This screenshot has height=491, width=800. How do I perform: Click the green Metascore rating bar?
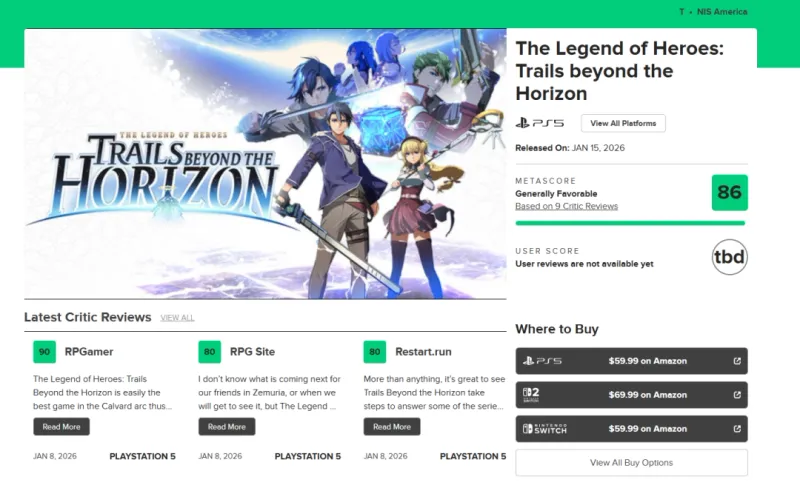[630, 223]
